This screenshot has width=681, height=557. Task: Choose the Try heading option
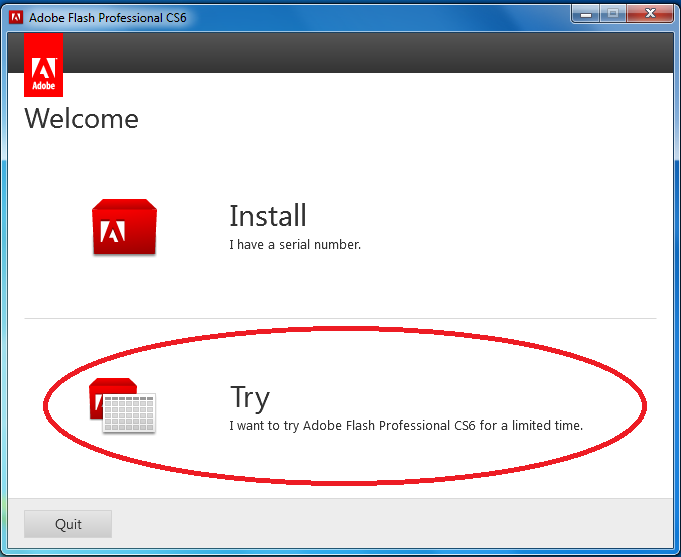click(x=250, y=397)
